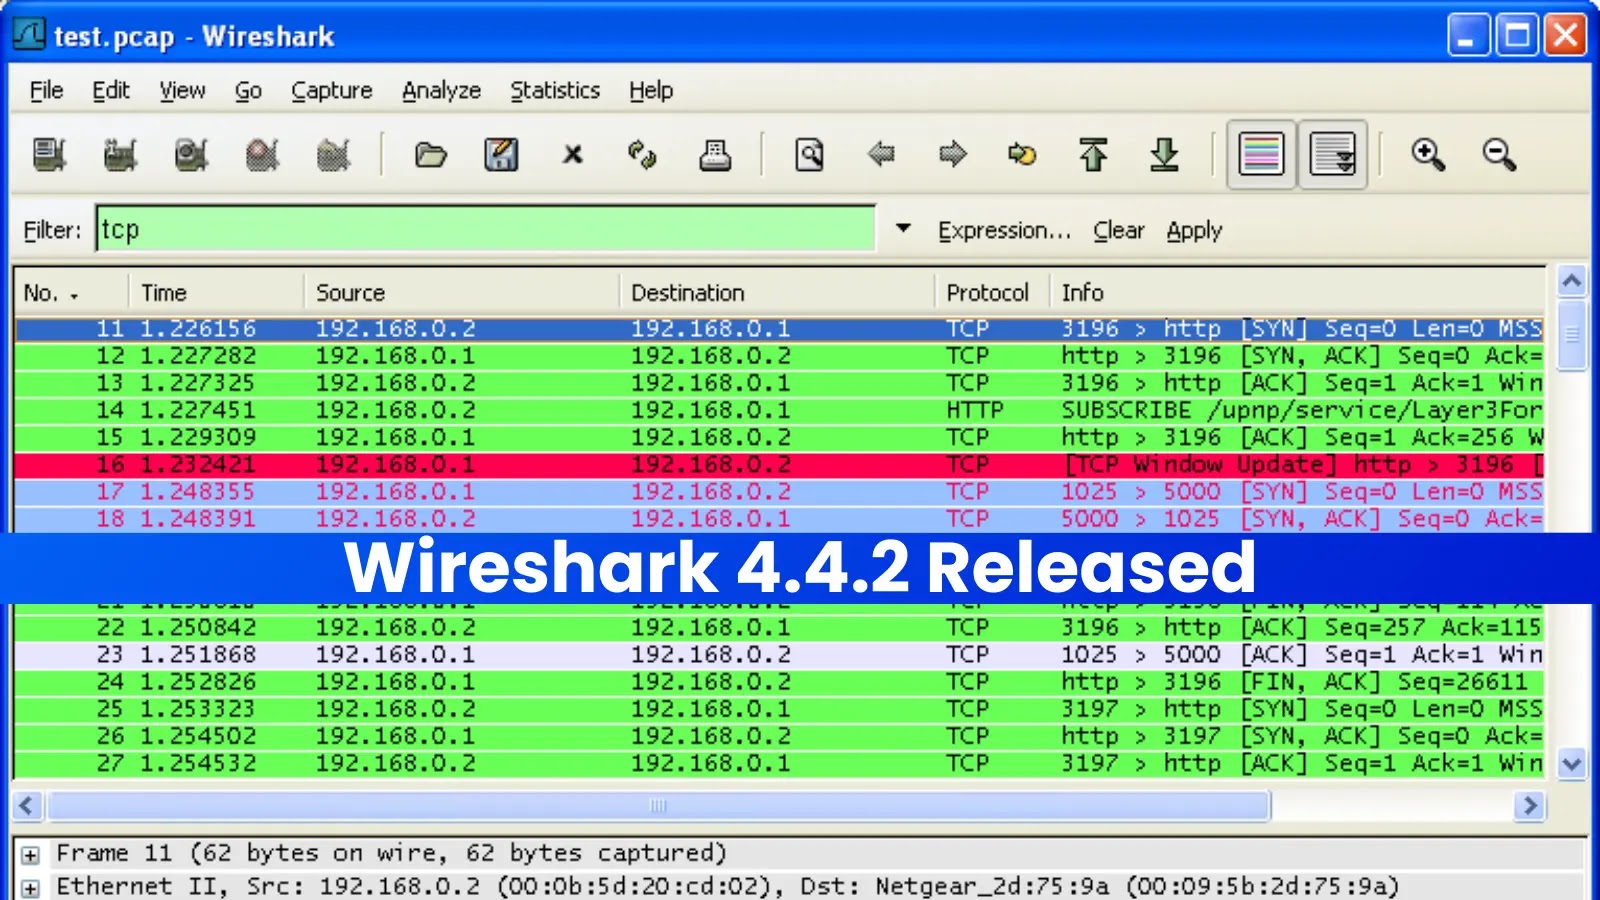Viewport: 1600px width, 900px height.
Task: Reload this capture file icon
Action: pos(642,155)
